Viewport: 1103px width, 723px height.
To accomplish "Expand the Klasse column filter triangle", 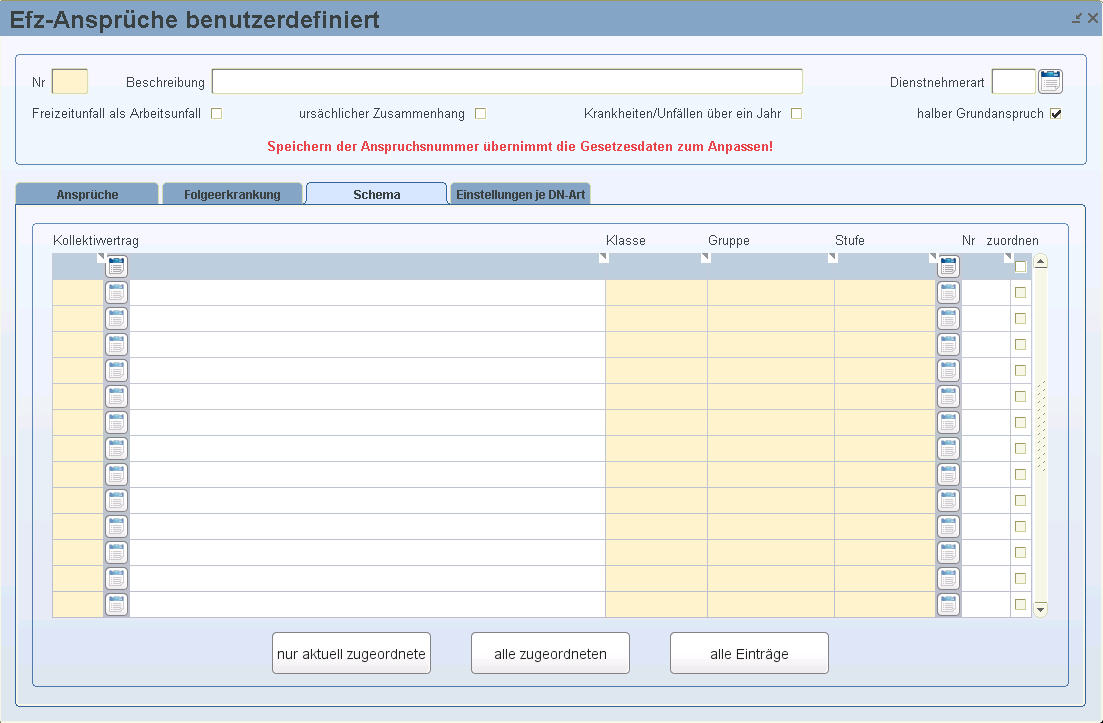I will [603, 258].
